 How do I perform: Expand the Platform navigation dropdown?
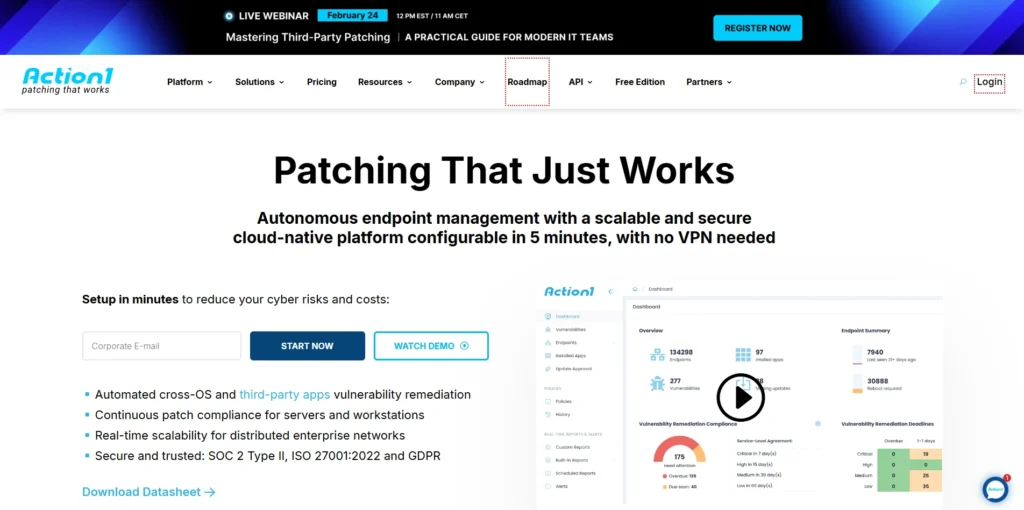coord(189,82)
